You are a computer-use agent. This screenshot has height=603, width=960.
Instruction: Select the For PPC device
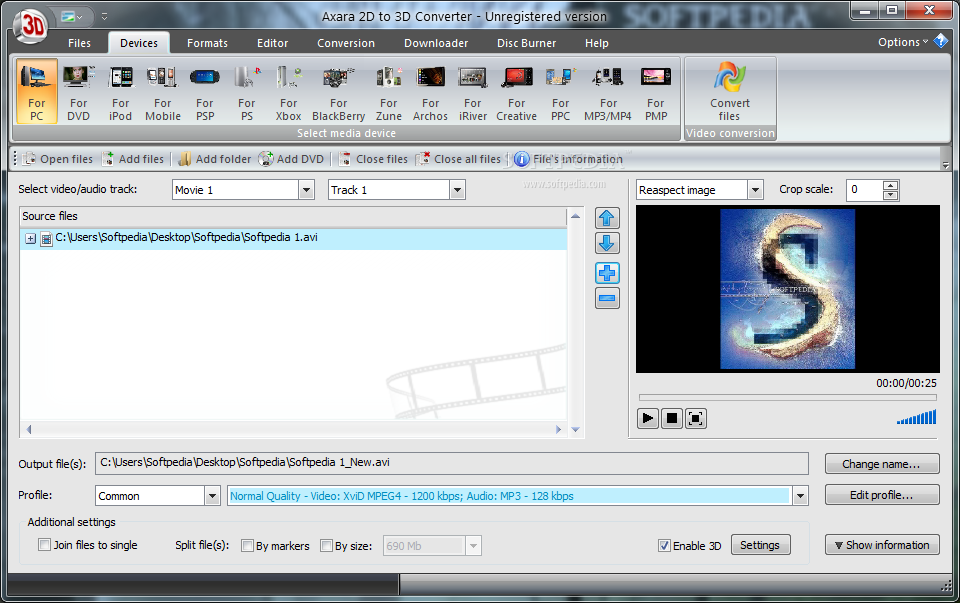(560, 92)
